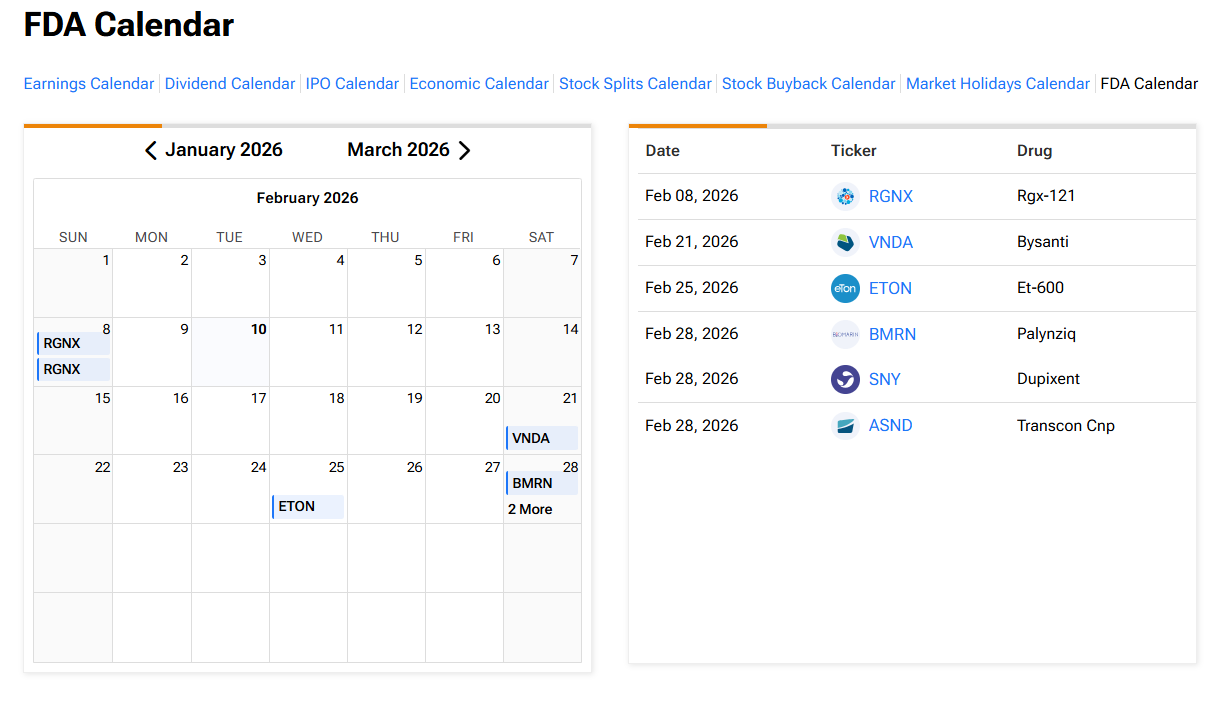Click the drug name Bysanti
The image size is (1232, 706).
coord(1042,242)
